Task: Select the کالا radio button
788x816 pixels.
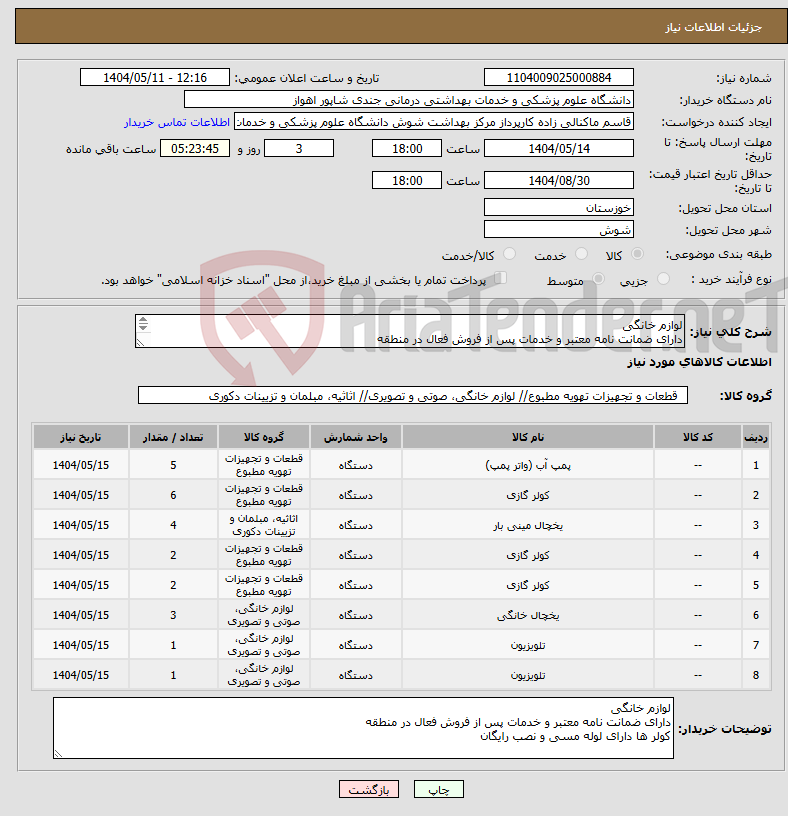Action: click(637, 254)
